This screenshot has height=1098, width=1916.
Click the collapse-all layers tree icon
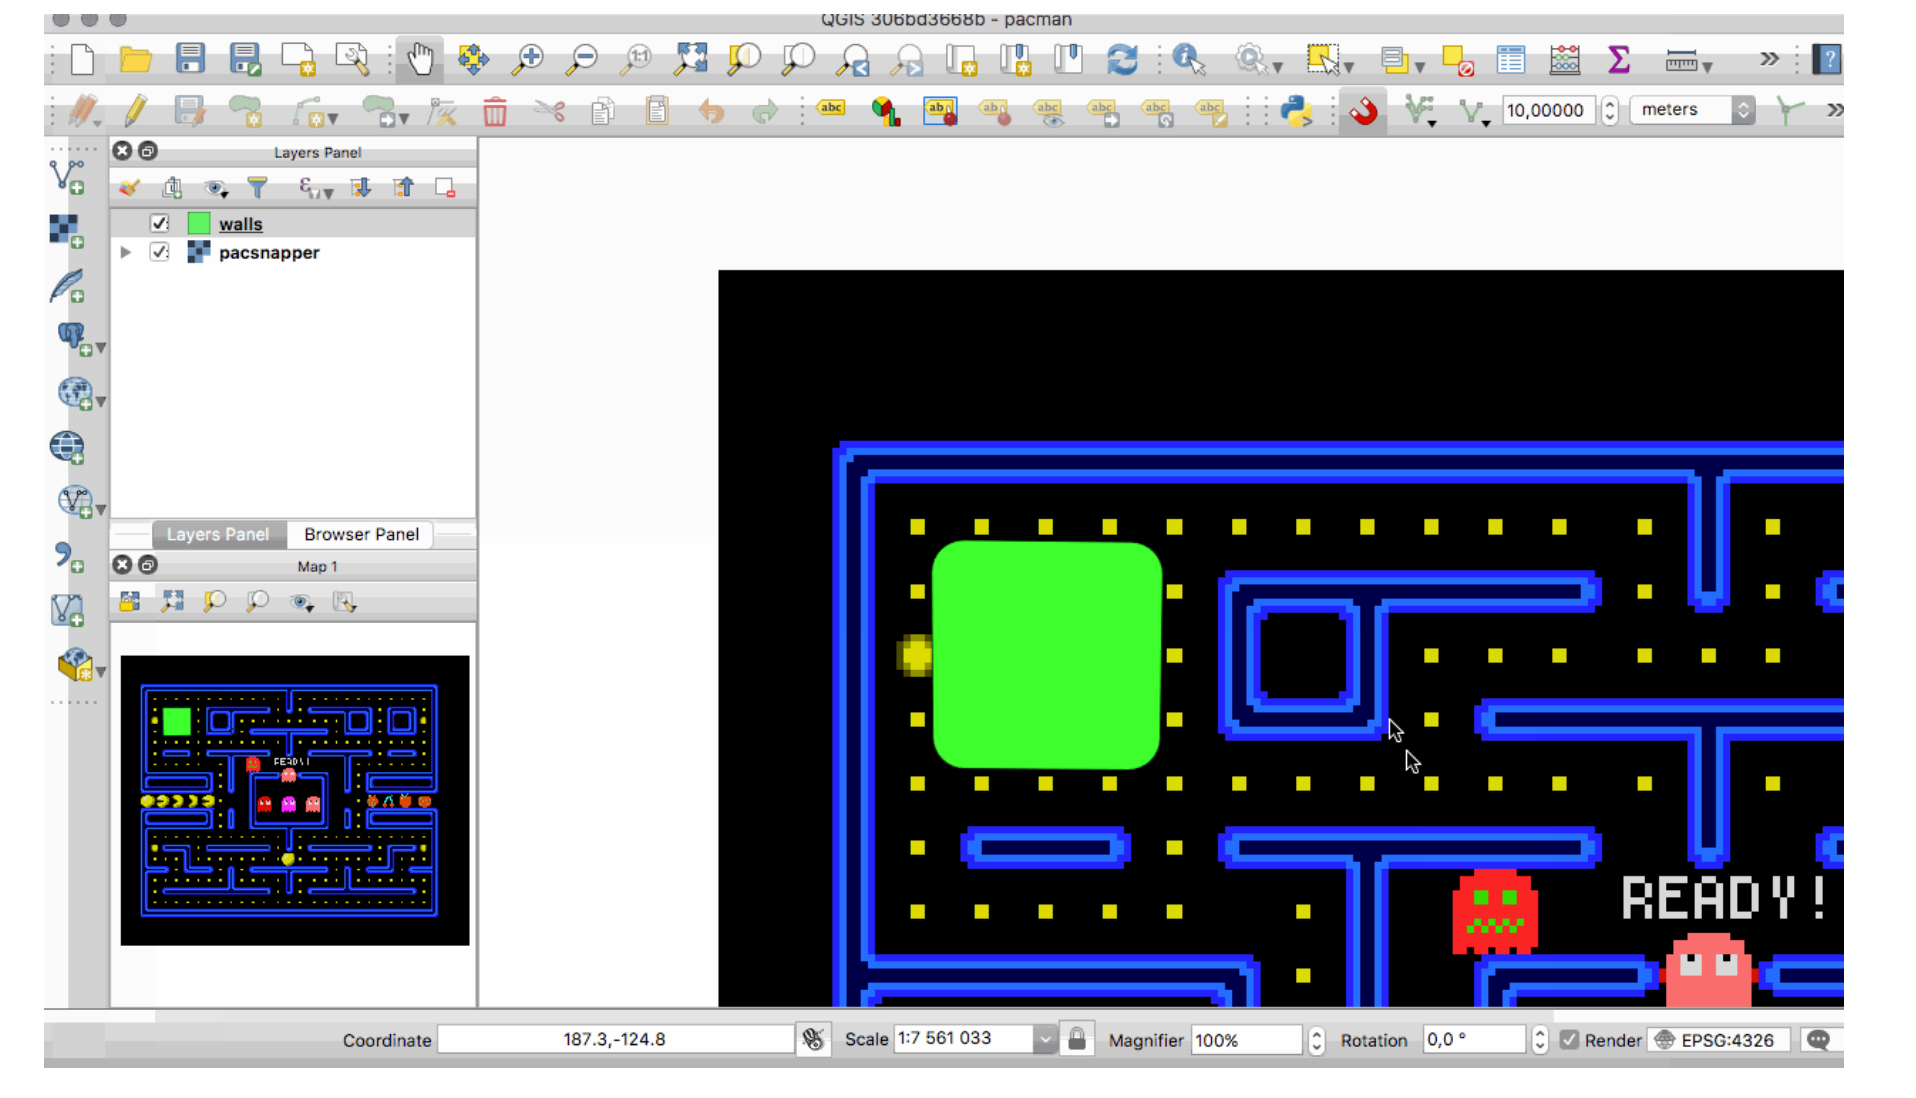(403, 187)
